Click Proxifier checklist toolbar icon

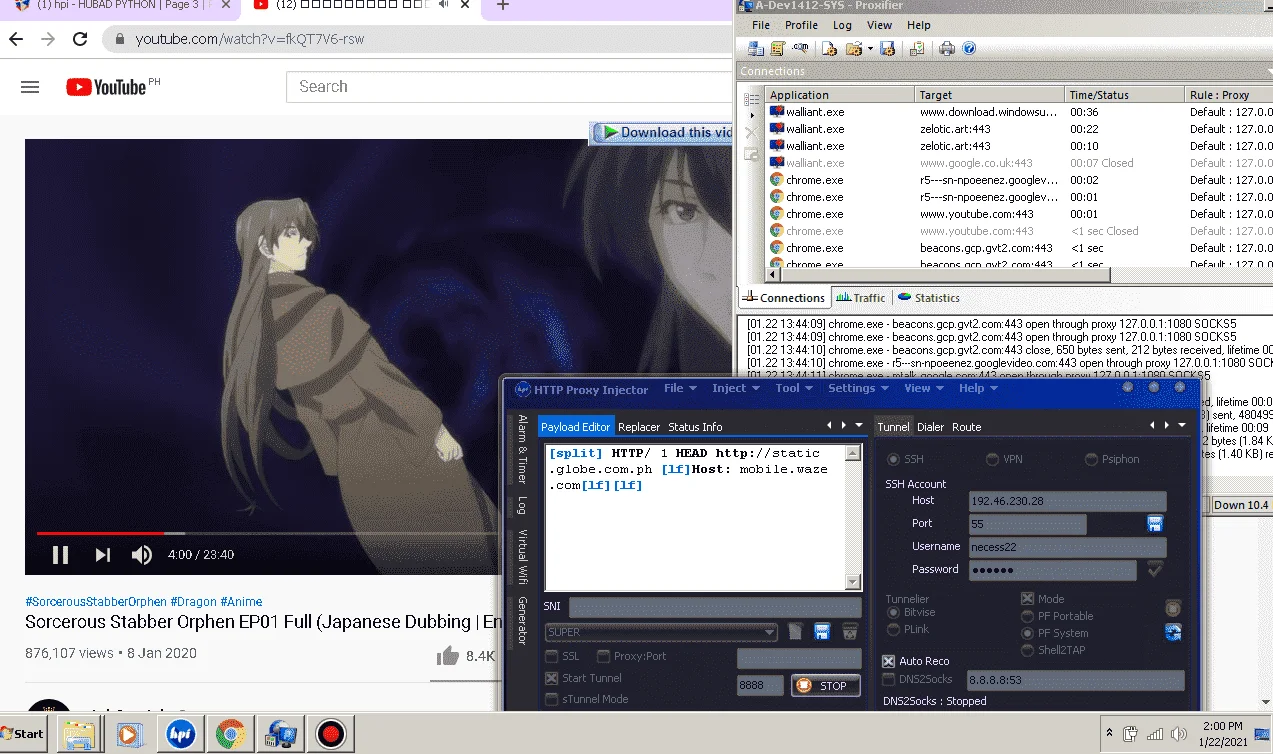[x=917, y=48]
